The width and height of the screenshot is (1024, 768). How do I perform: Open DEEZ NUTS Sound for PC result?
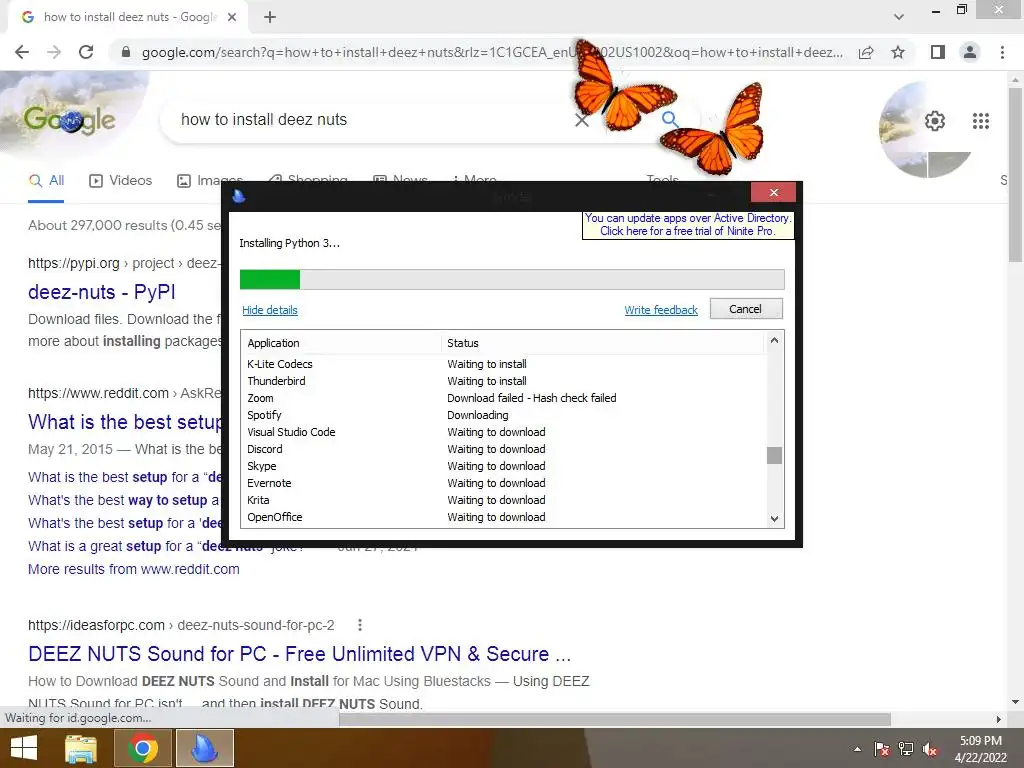click(x=299, y=654)
